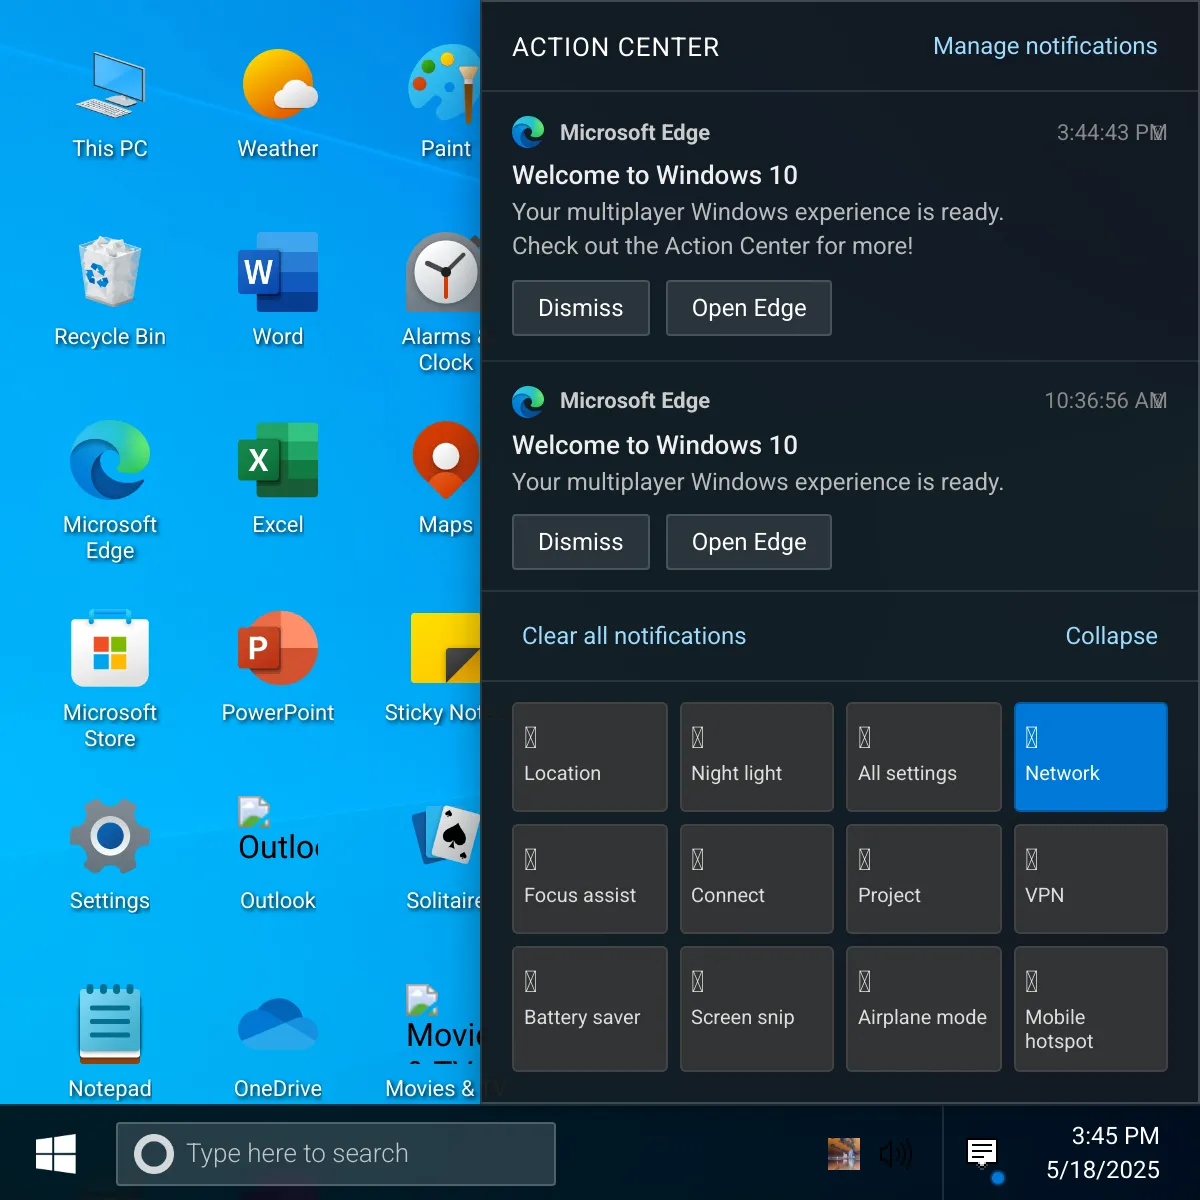The width and height of the screenshot is (1200, 1200).
Task: Open Edge from the 3:44:43 PM notification
Action: click(x=749, y=308)
